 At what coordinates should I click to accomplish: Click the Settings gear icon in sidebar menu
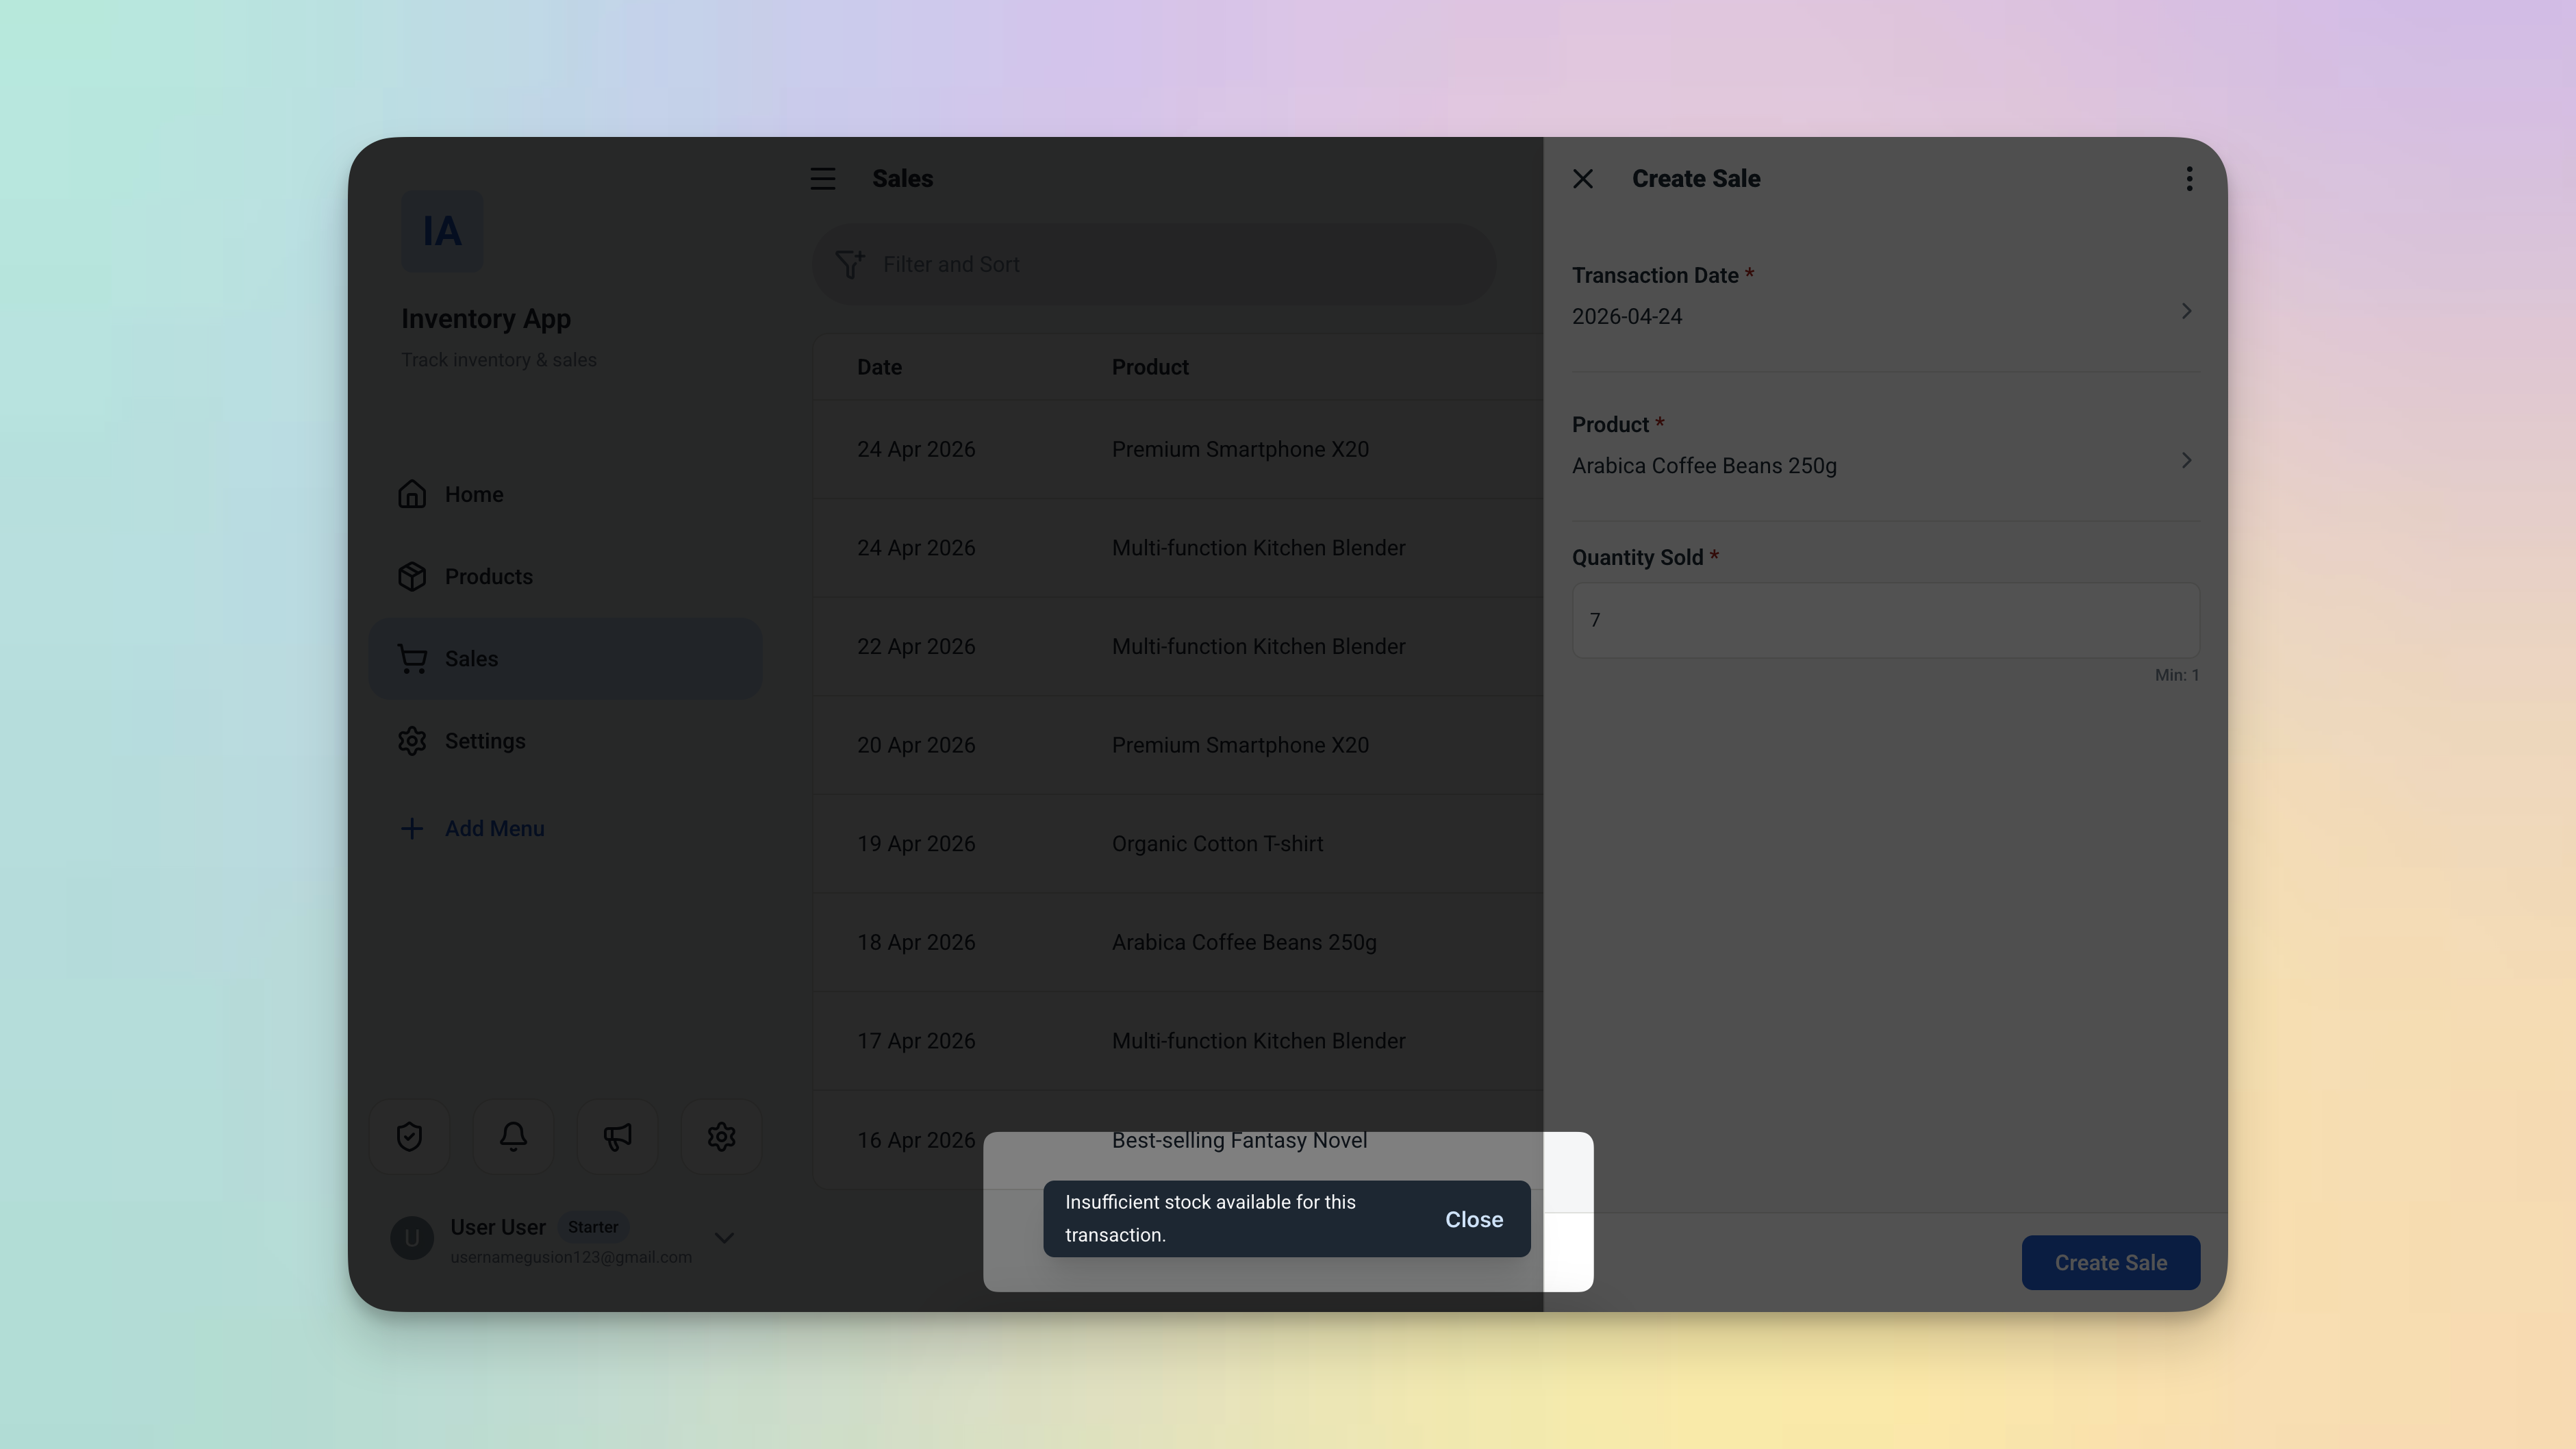[412, 741]
